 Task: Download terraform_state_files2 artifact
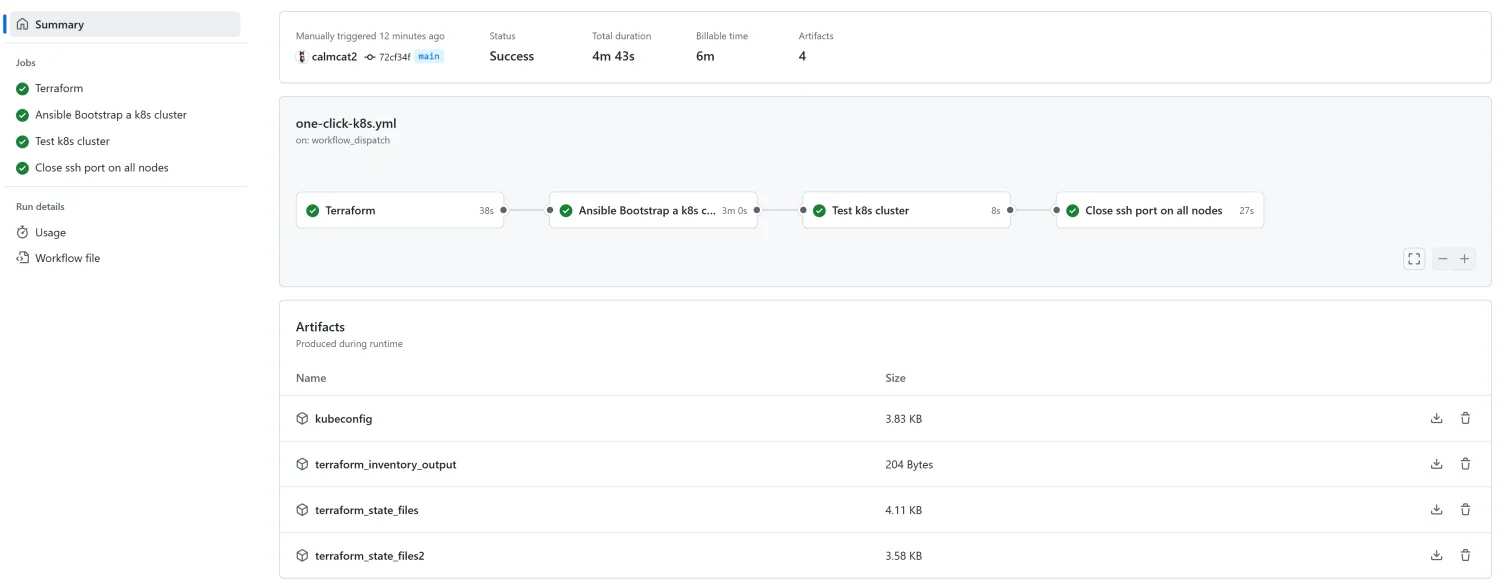pos(1436,555)
